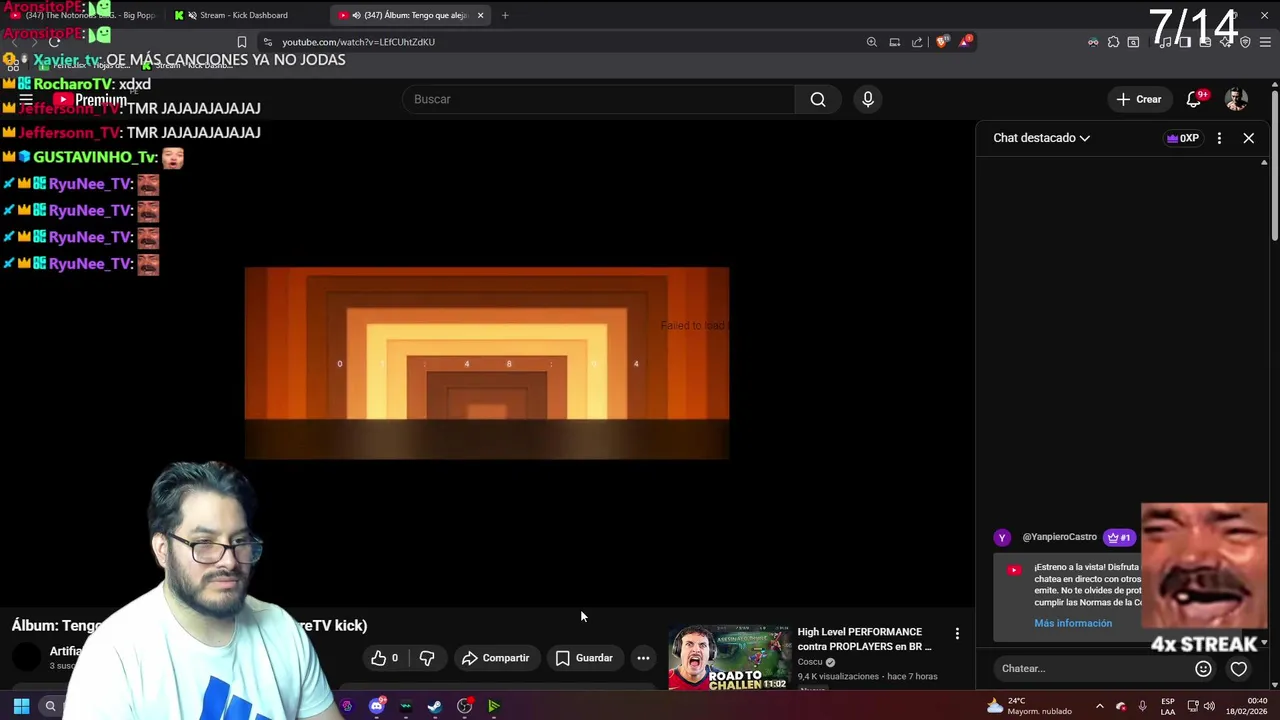Like the video with thumbs up

click(x=385, y=658)
